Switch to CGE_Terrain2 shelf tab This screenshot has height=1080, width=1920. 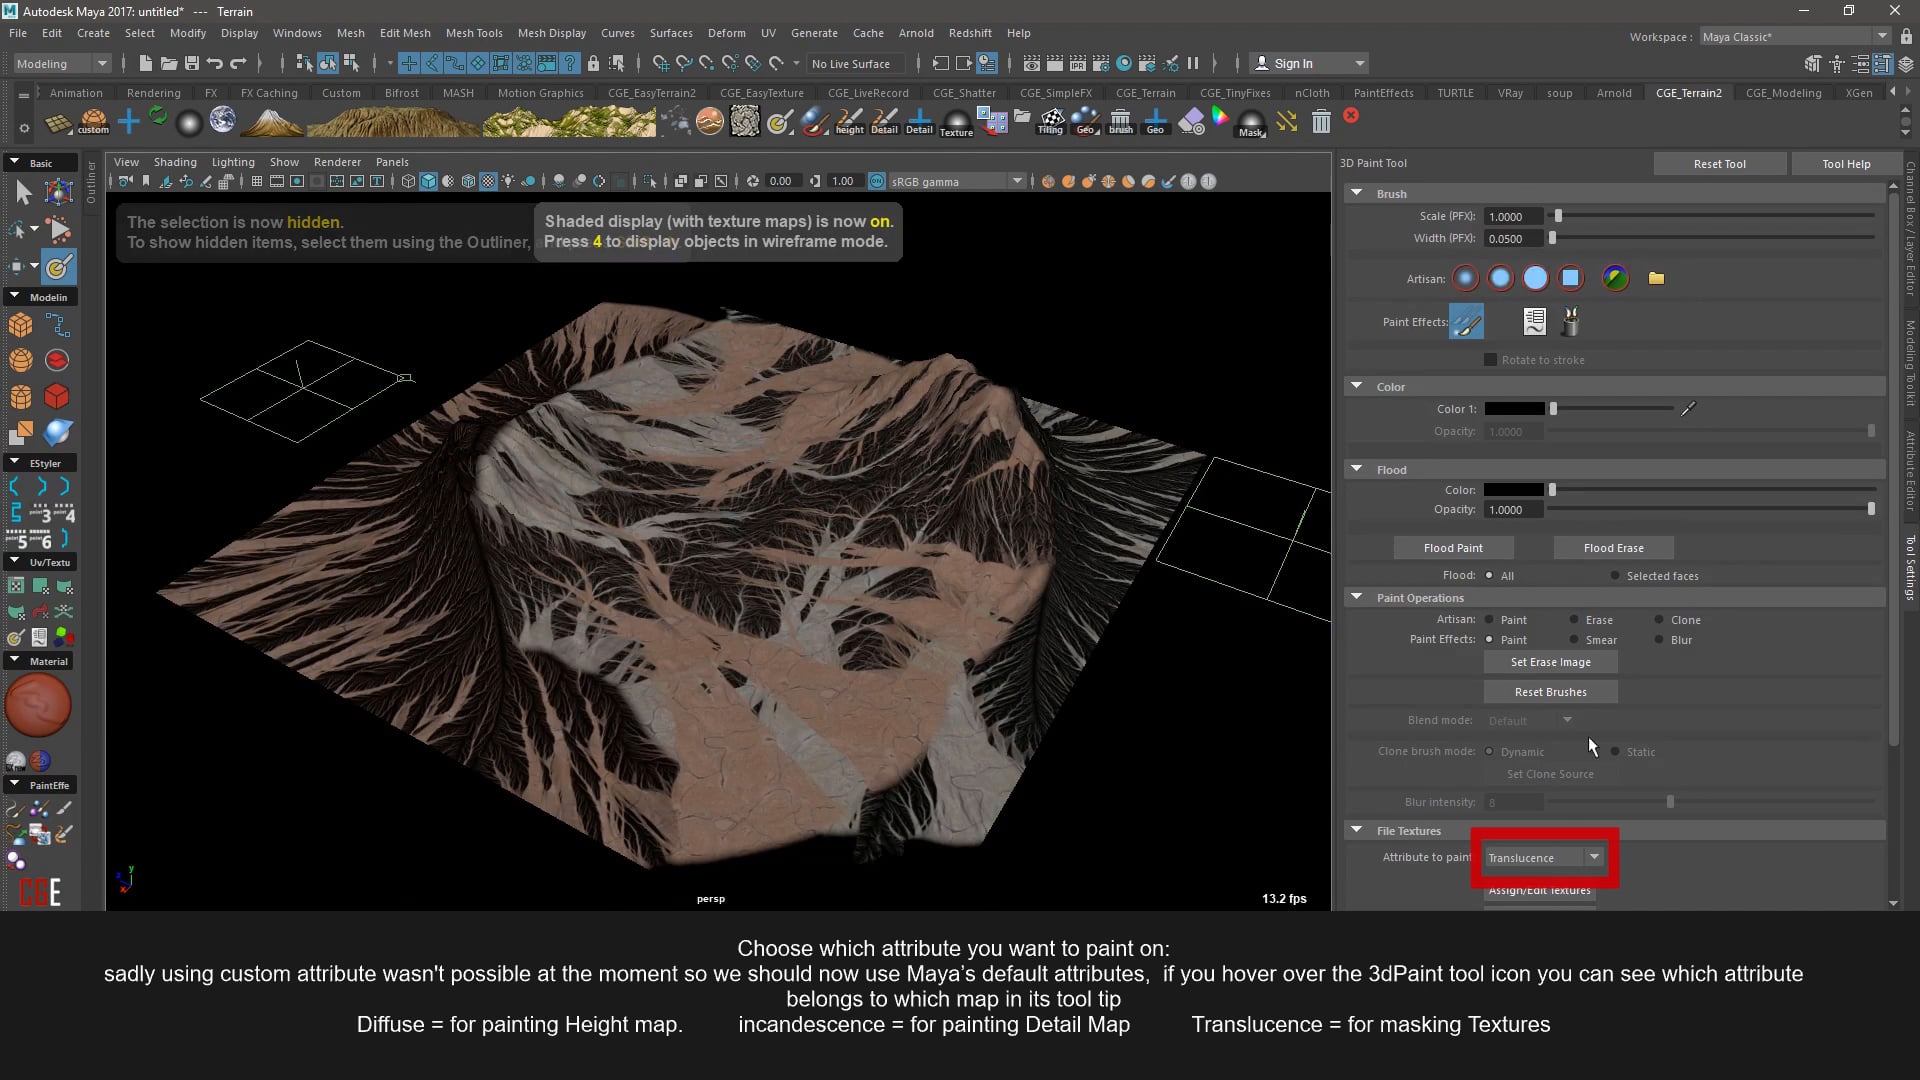(x=1688, y=92)
